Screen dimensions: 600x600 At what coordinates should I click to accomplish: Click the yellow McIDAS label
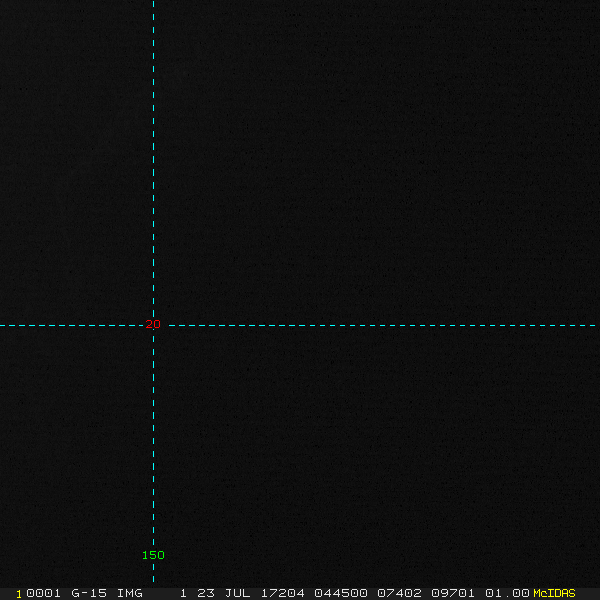click(554, 593)
